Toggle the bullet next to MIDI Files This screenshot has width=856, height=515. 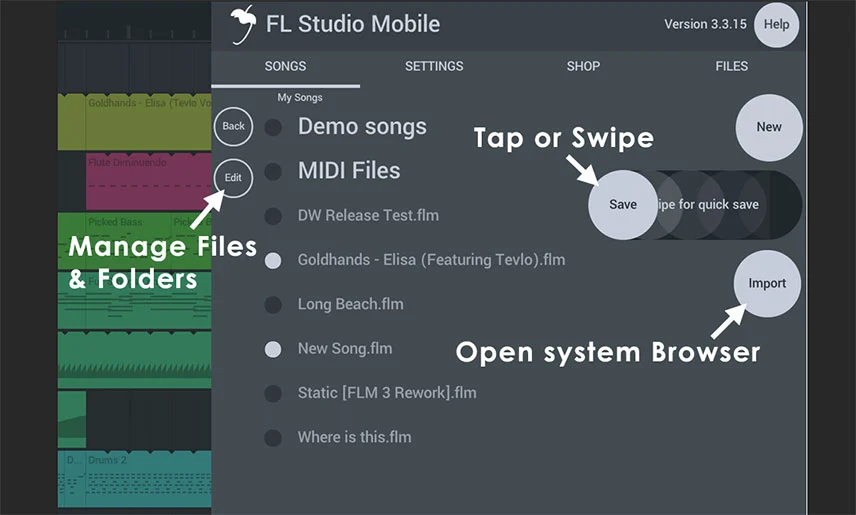[273, 171]
